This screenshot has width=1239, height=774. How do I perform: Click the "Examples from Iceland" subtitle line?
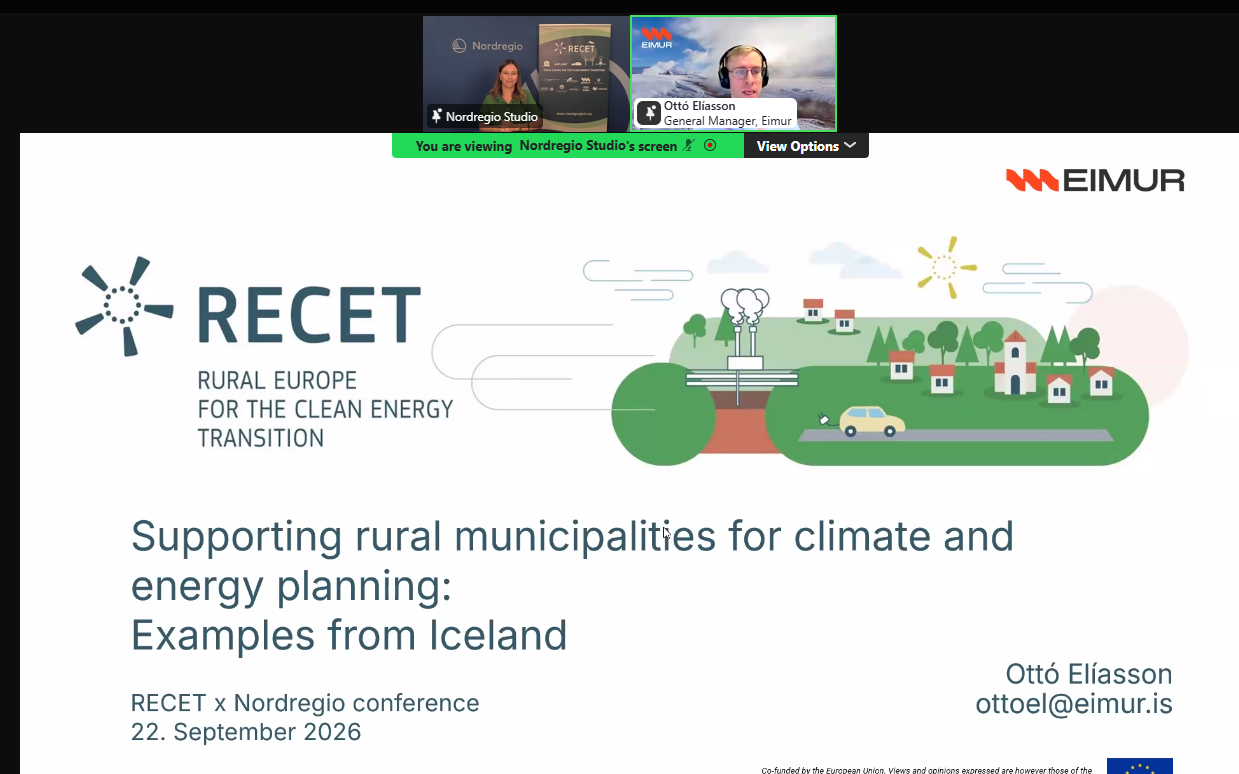tap(349, 635)
